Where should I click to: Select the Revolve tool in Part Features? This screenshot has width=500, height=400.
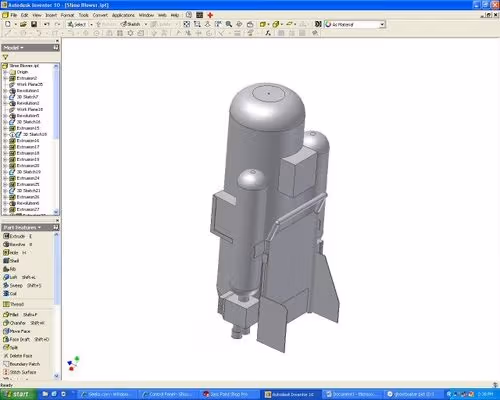coord(17,244)
